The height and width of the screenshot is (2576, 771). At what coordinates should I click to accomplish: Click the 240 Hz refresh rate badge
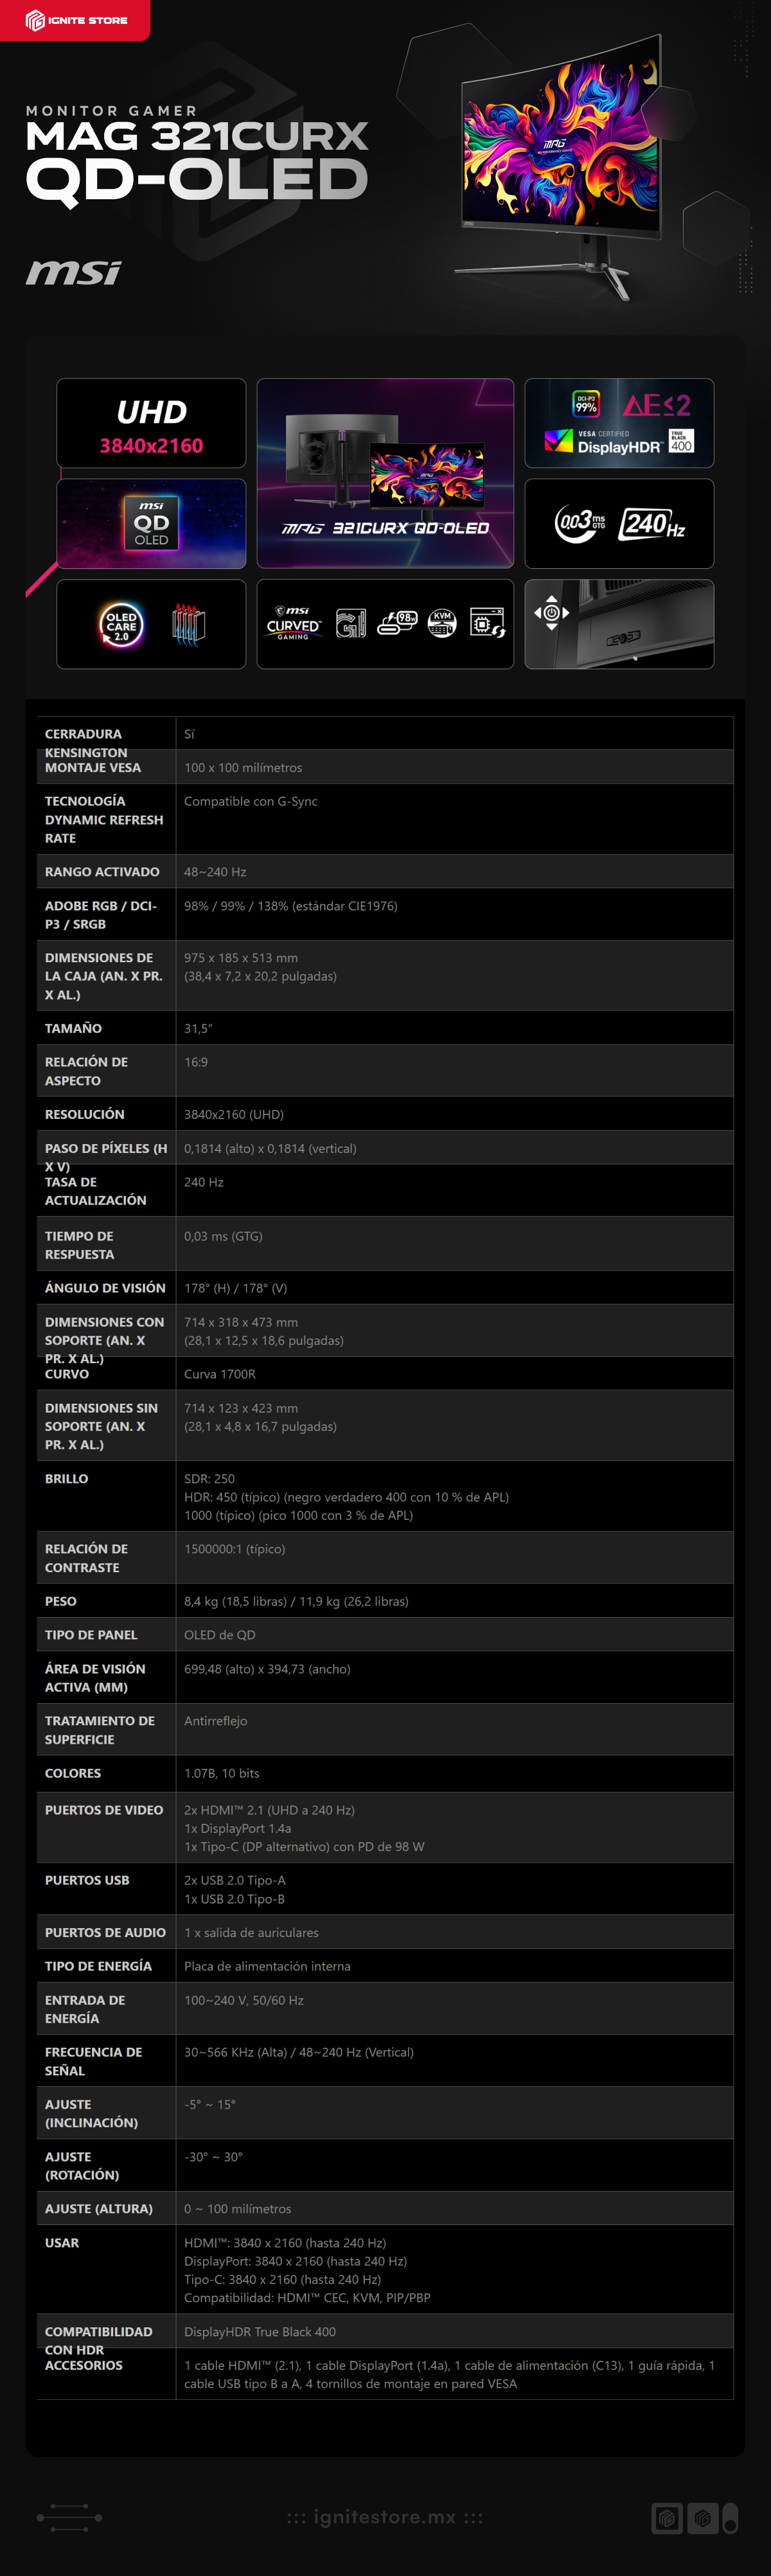pos(653,523)
